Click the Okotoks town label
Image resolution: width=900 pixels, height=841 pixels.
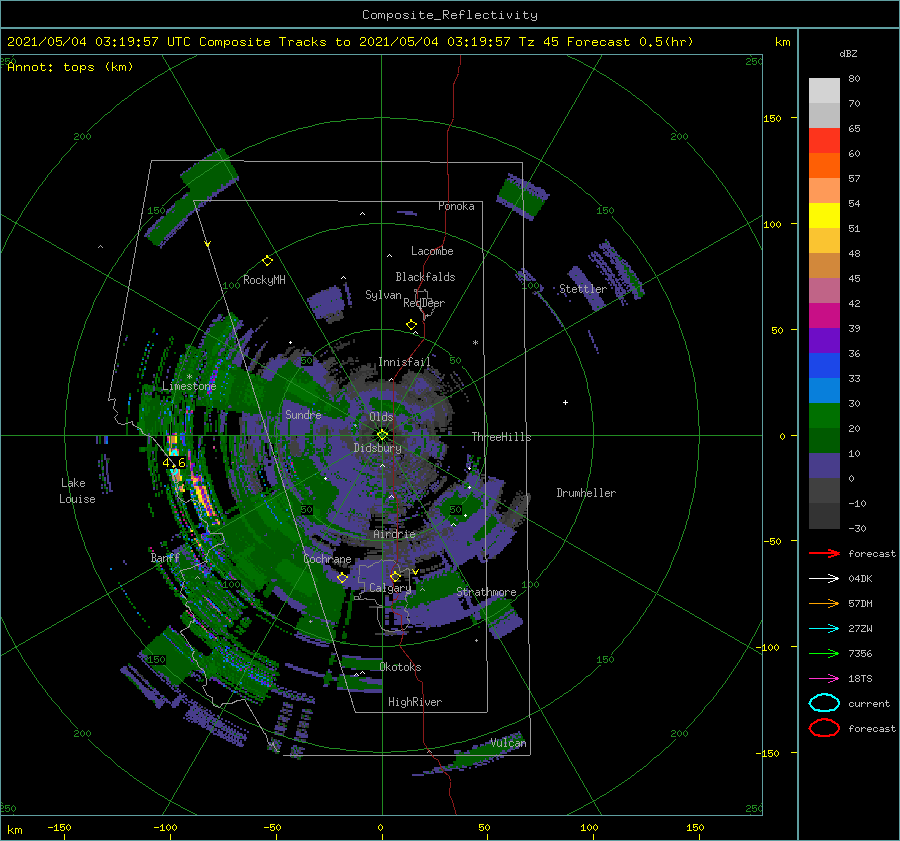pos(400,667)
